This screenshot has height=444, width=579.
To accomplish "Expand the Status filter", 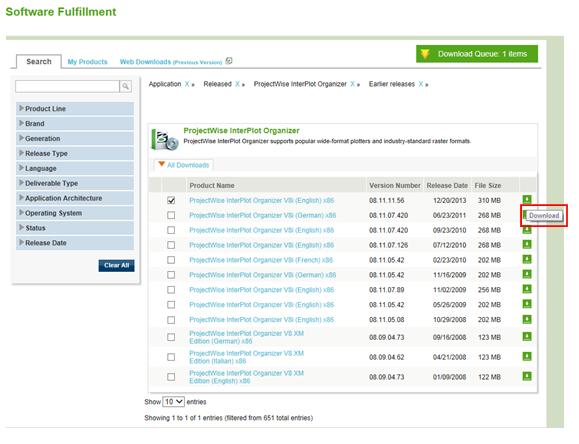I will click(x=75, y=228).
